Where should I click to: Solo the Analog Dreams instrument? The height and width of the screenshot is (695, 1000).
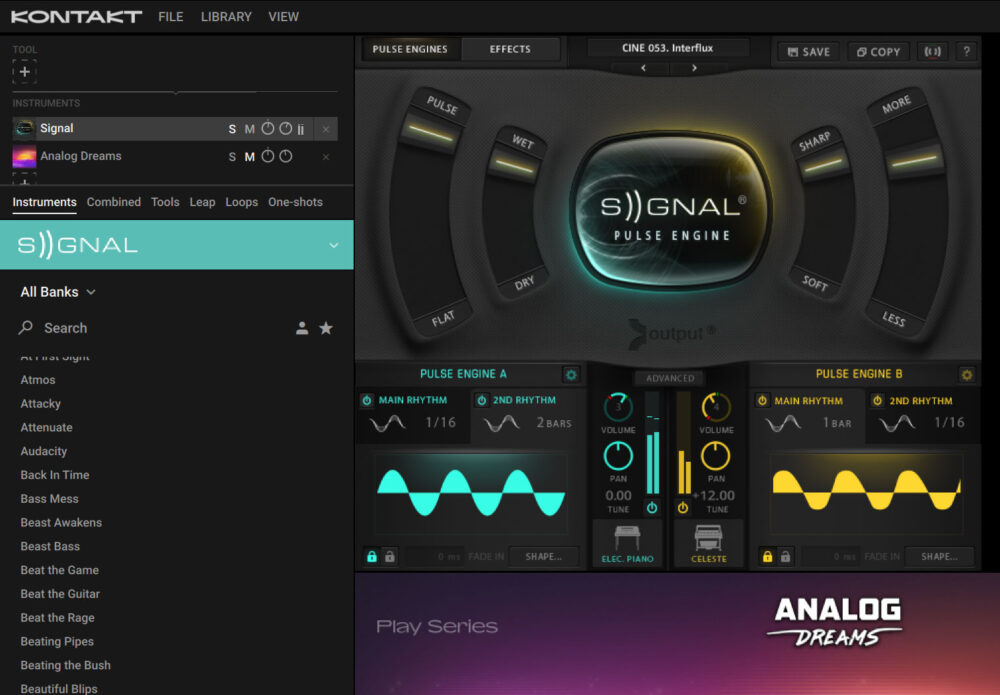pyautogui.click(x=232, y=157)
